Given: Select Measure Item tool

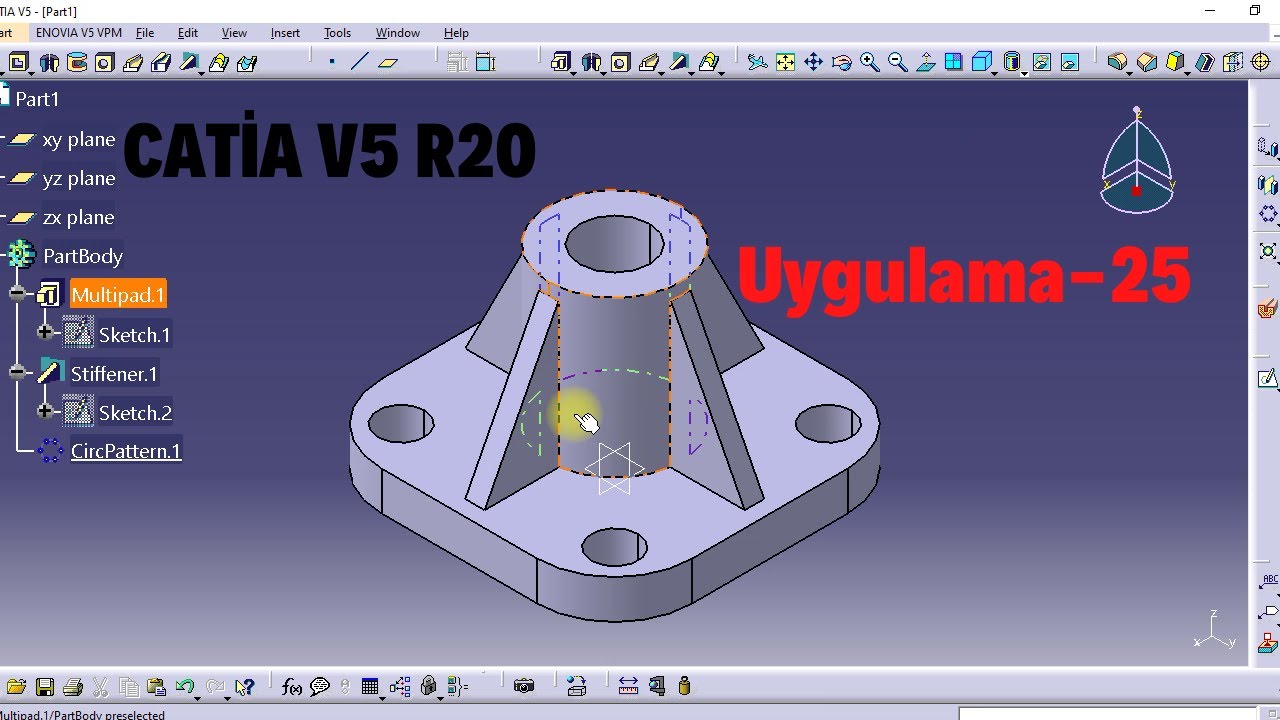Looking at the screenshot, I should [x=657, y=687].
